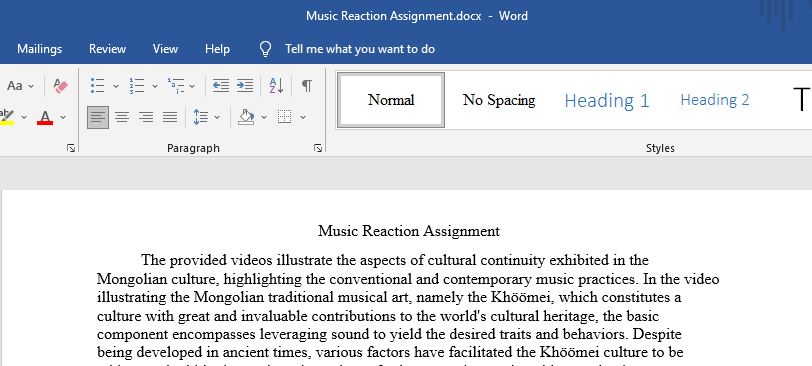
Task: Switch to the Review tab
Action: (107, 49)
